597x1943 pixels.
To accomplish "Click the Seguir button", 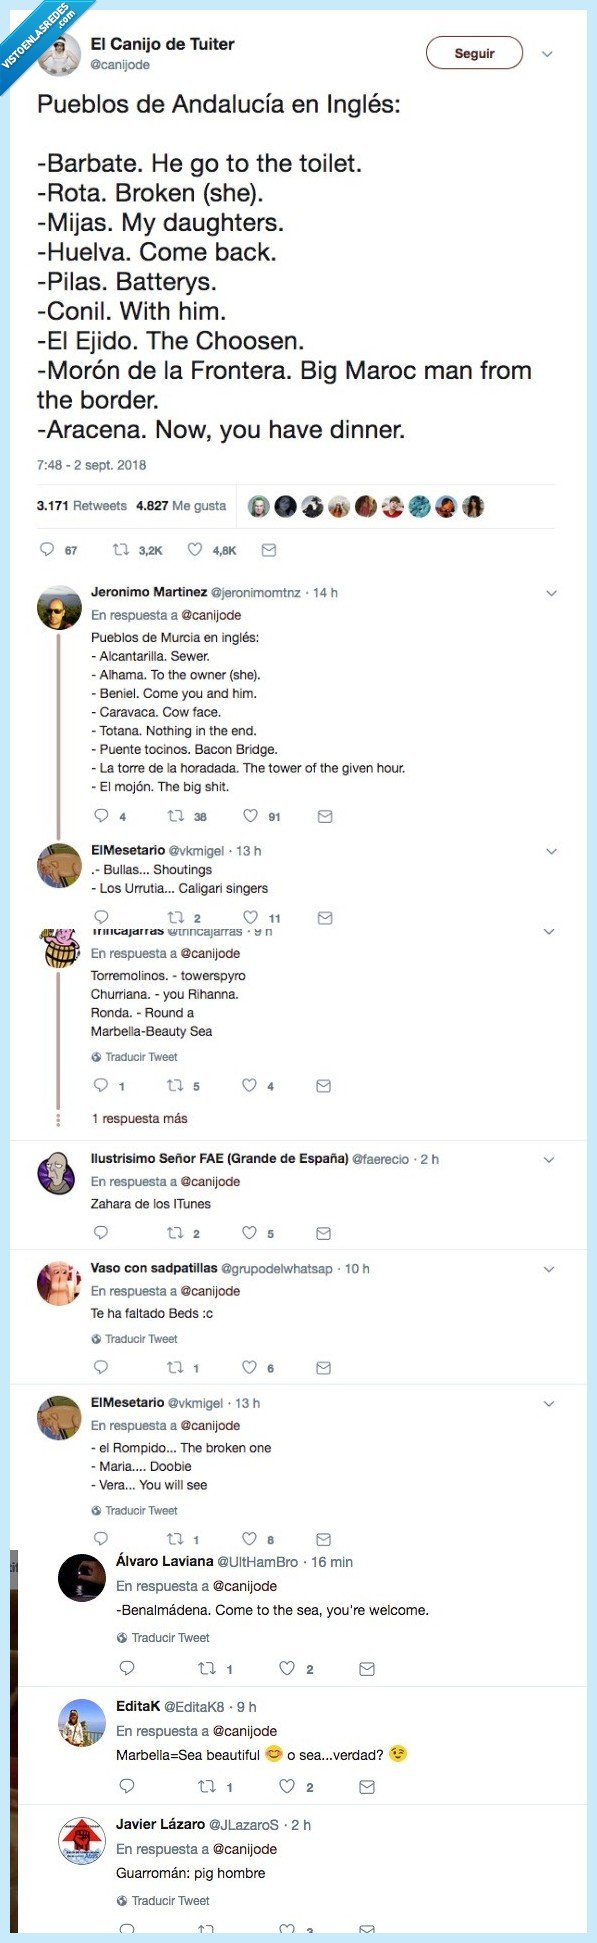I will click(475, 53).
